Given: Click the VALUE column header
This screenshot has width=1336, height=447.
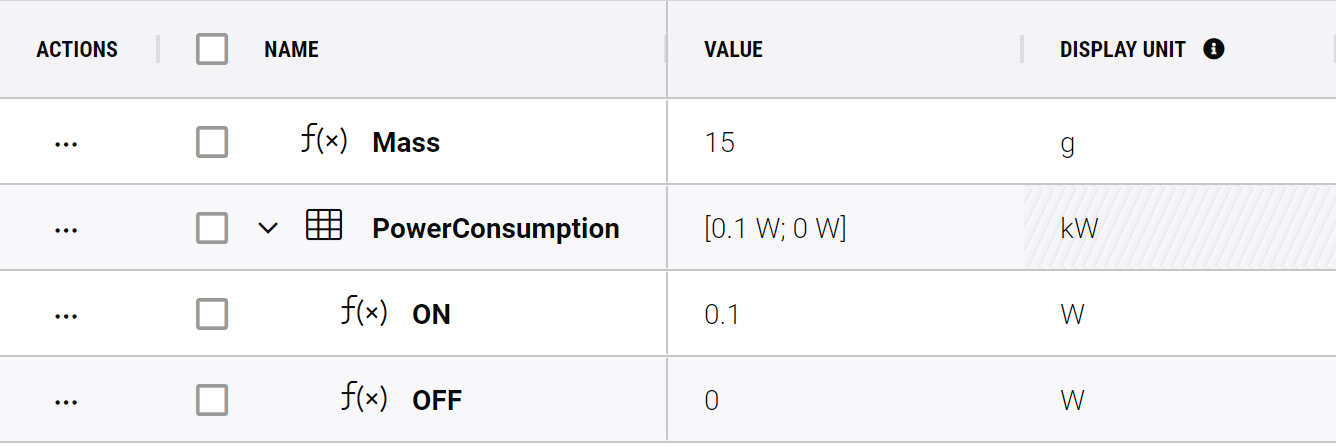Looking at the screenshot, I should click(x=733, y=49).
